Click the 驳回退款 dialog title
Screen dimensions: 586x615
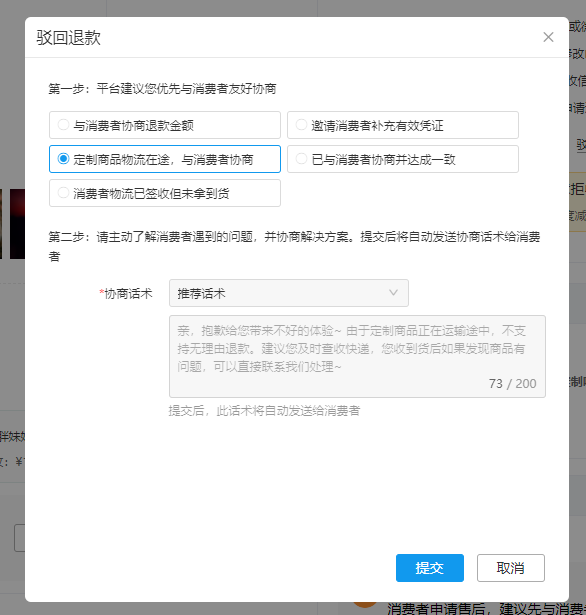pyautogui.click(x=69, y=38)
